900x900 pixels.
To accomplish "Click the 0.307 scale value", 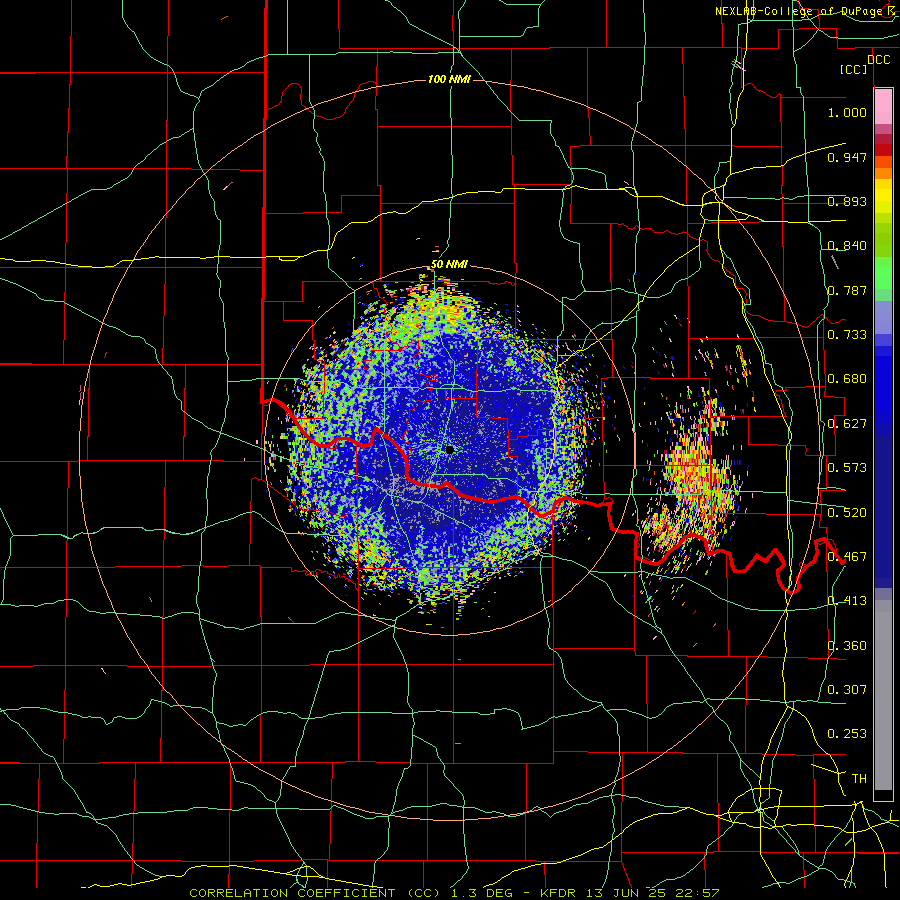I will 847,689.
